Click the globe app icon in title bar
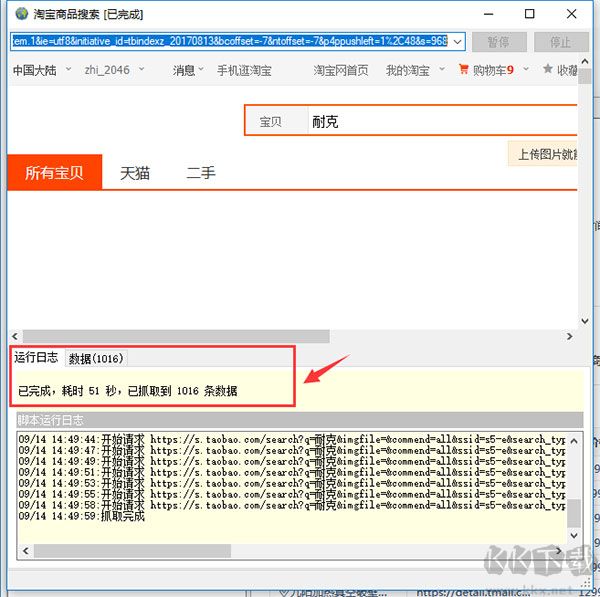The width and height of the screenshot is (600, 597). [21, 14]
